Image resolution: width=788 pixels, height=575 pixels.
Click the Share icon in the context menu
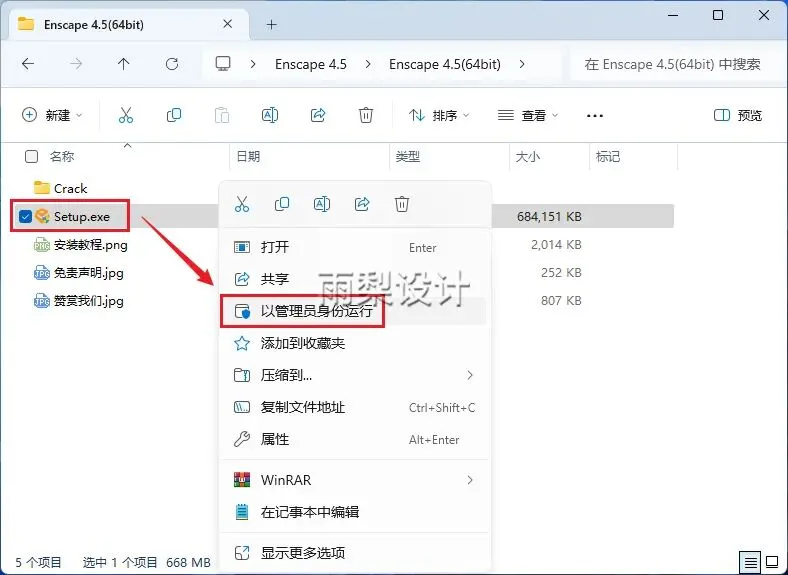pos(362,204)
